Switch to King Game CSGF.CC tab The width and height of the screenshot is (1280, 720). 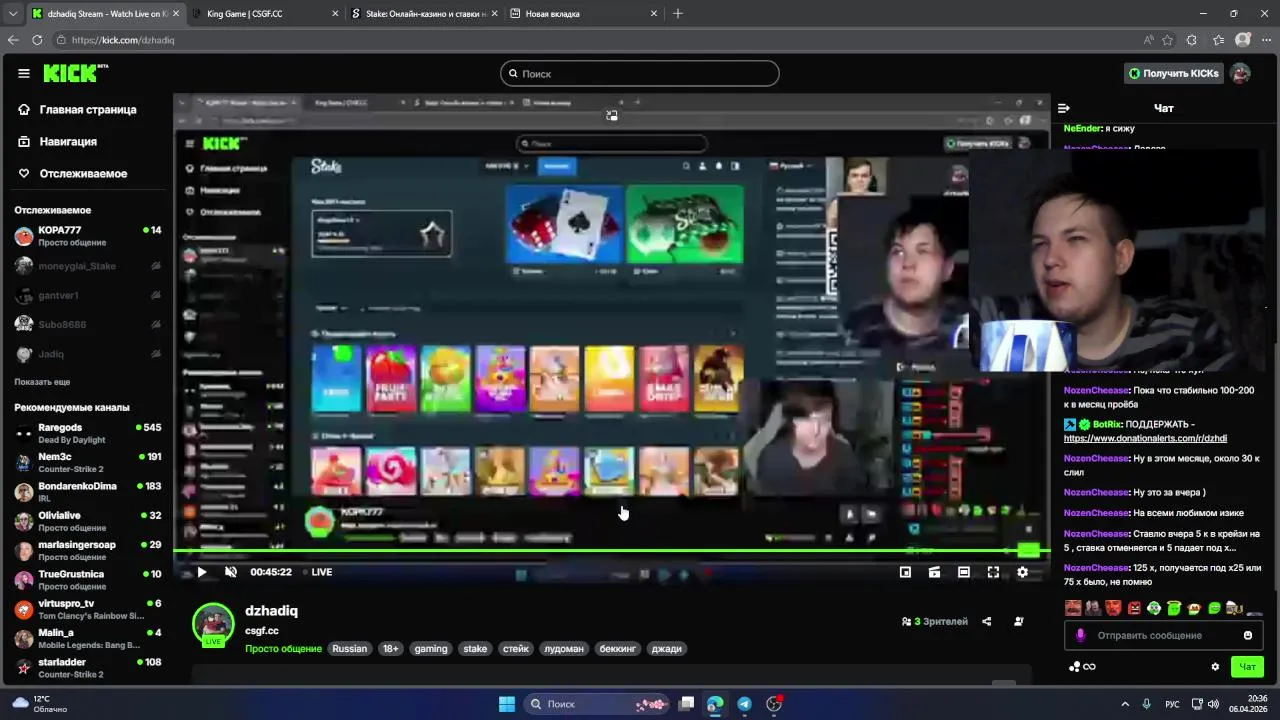265,14
